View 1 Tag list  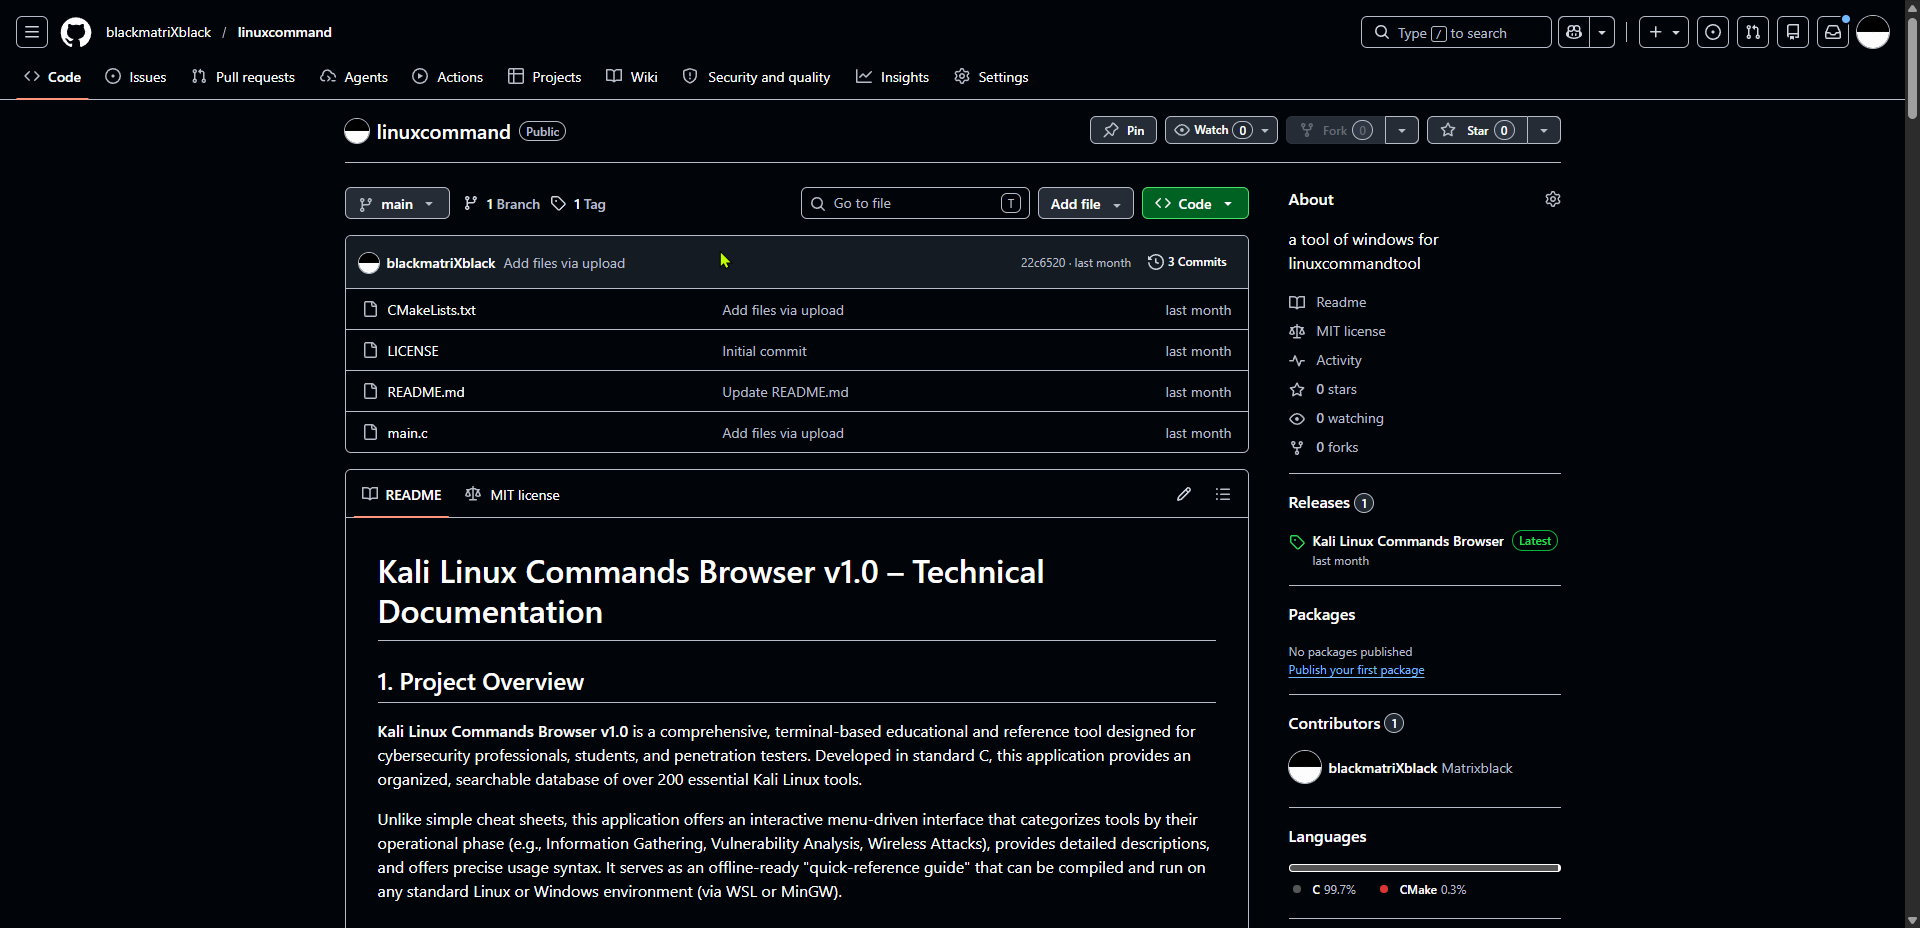click(x=579, y=204)
